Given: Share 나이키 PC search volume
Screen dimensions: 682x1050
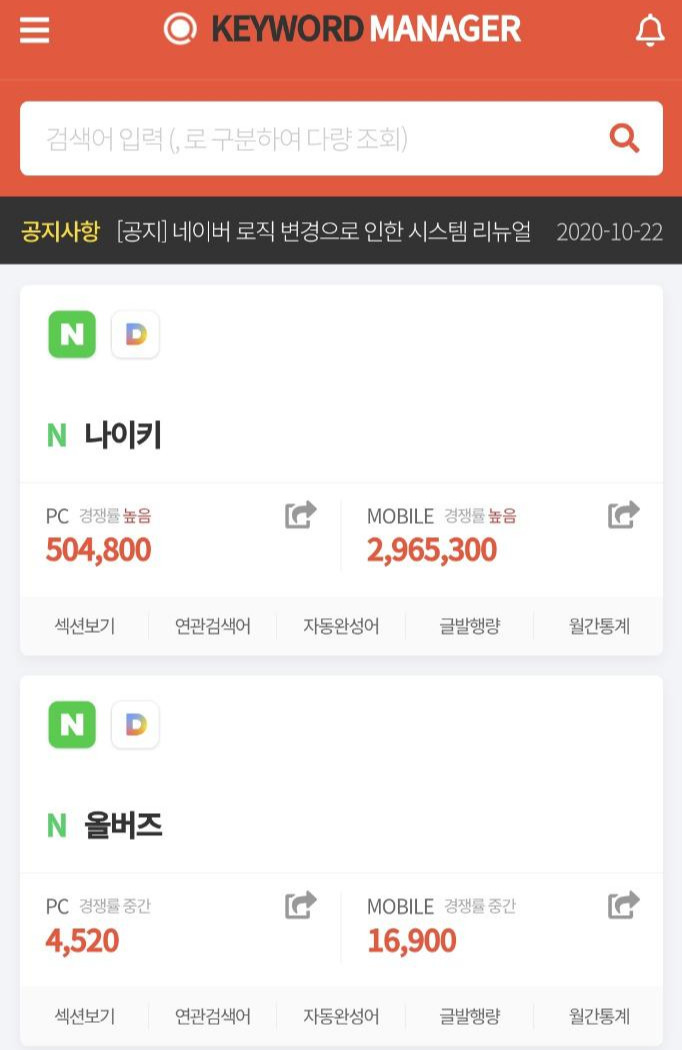Looking at the screenshot, I should [300, 515].
